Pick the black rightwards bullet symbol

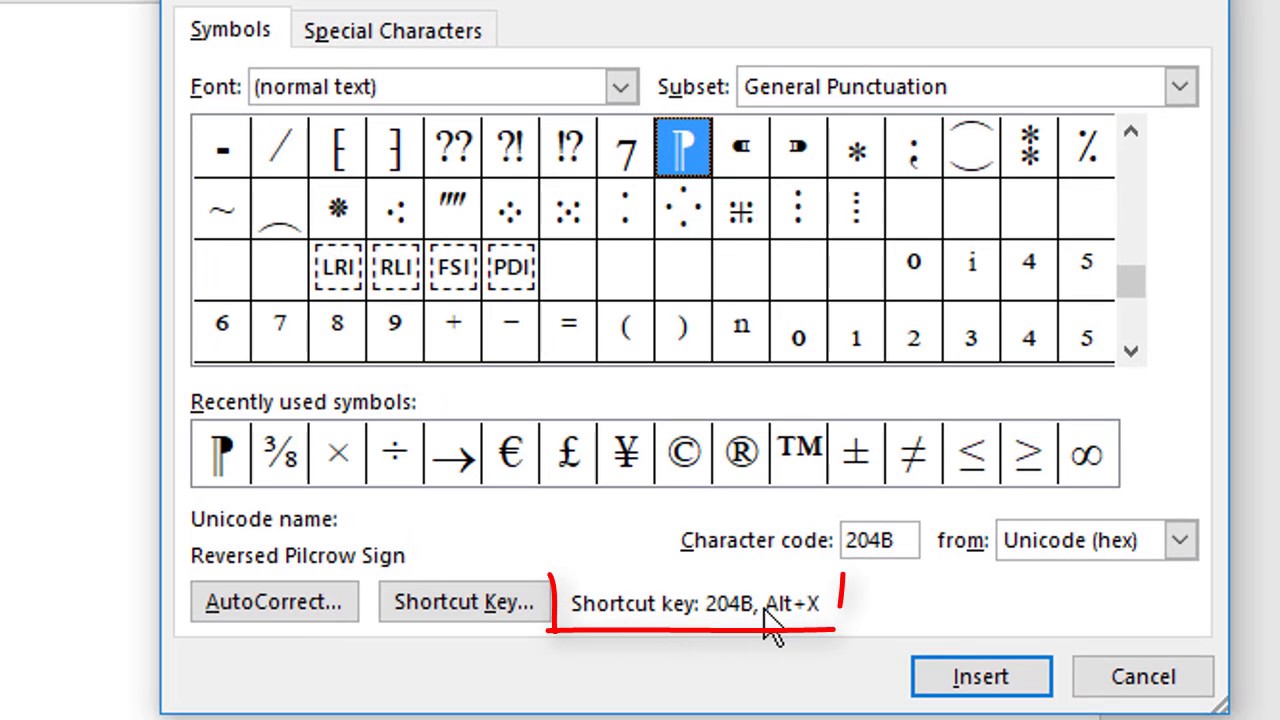(x=798, y=148)
